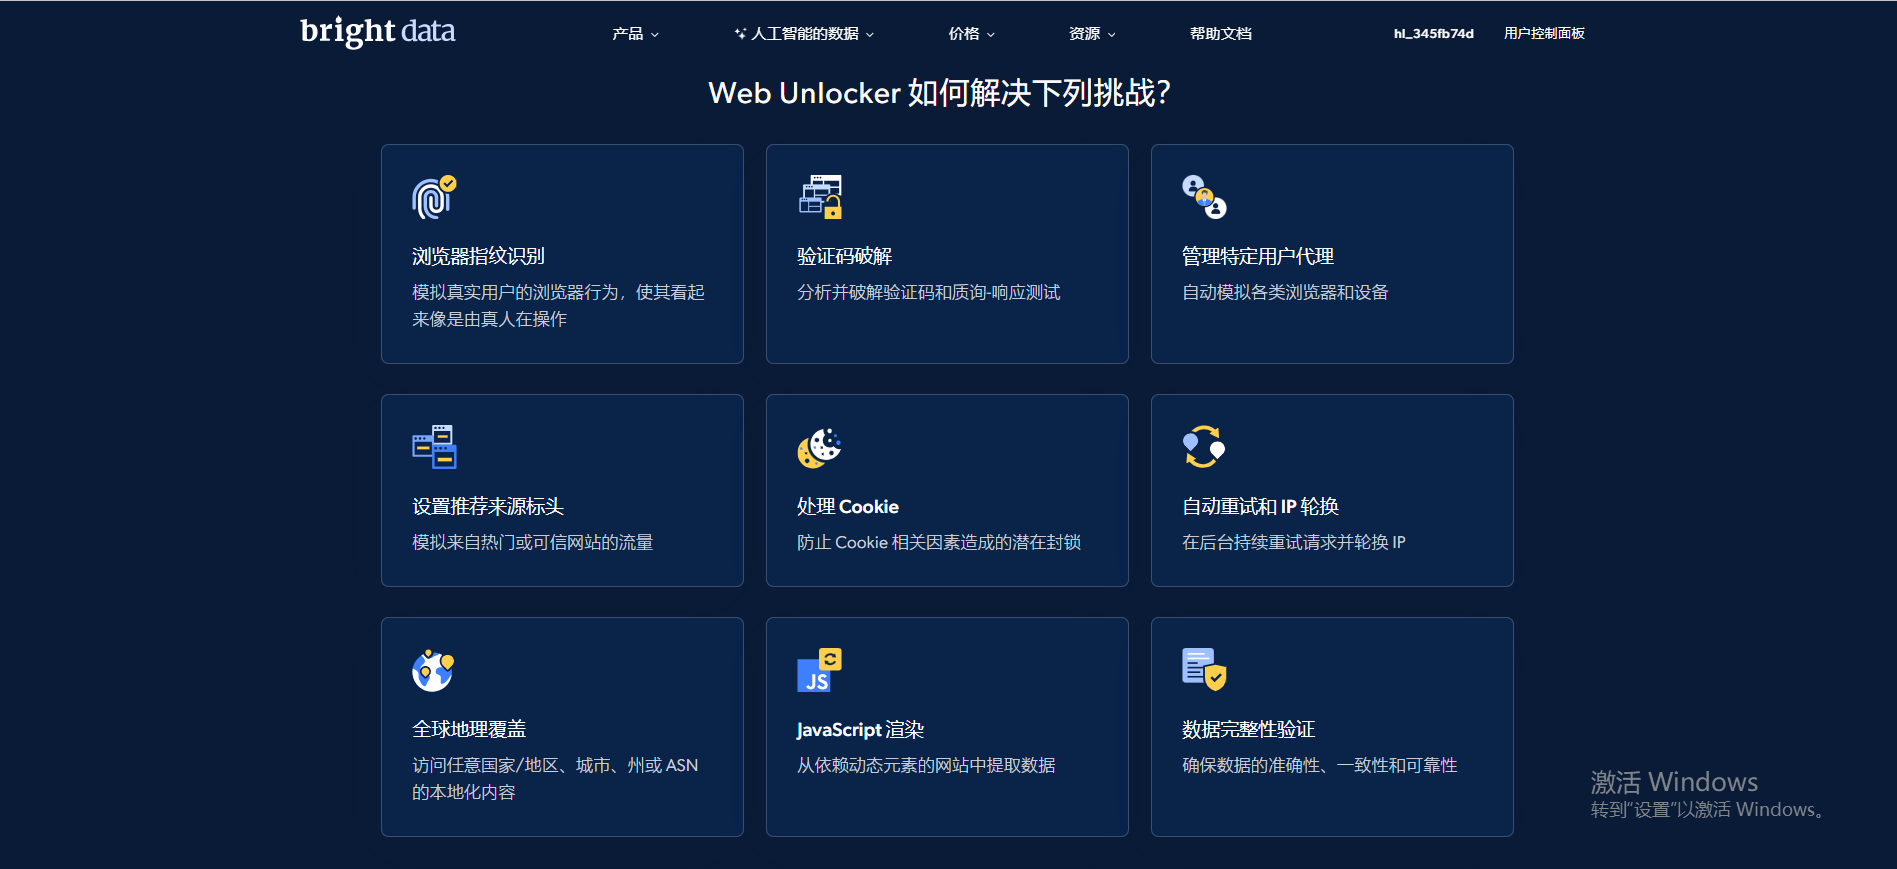Click the 全球地理覆盖 card title
This screenshot has width=1897, height=869.
469,729
